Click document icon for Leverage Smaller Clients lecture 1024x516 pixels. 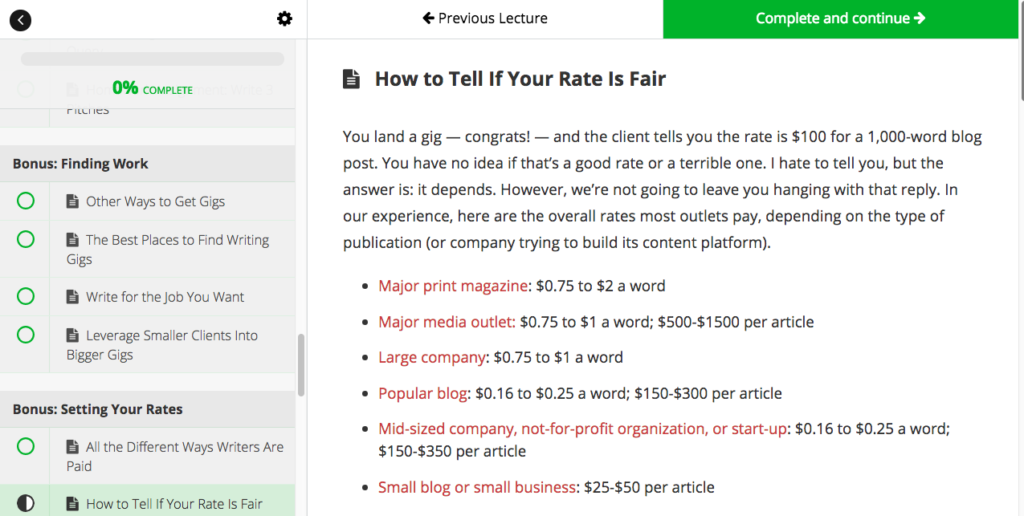(72, 335)
